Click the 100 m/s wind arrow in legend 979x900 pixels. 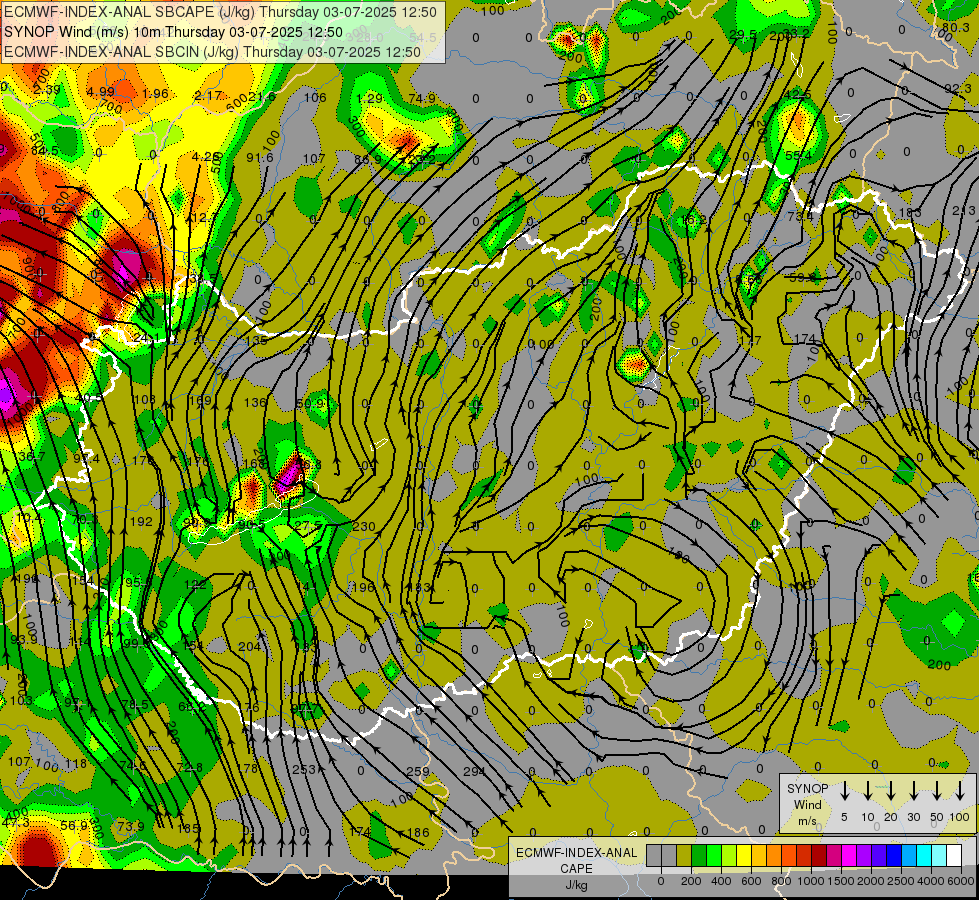(960, 791)
